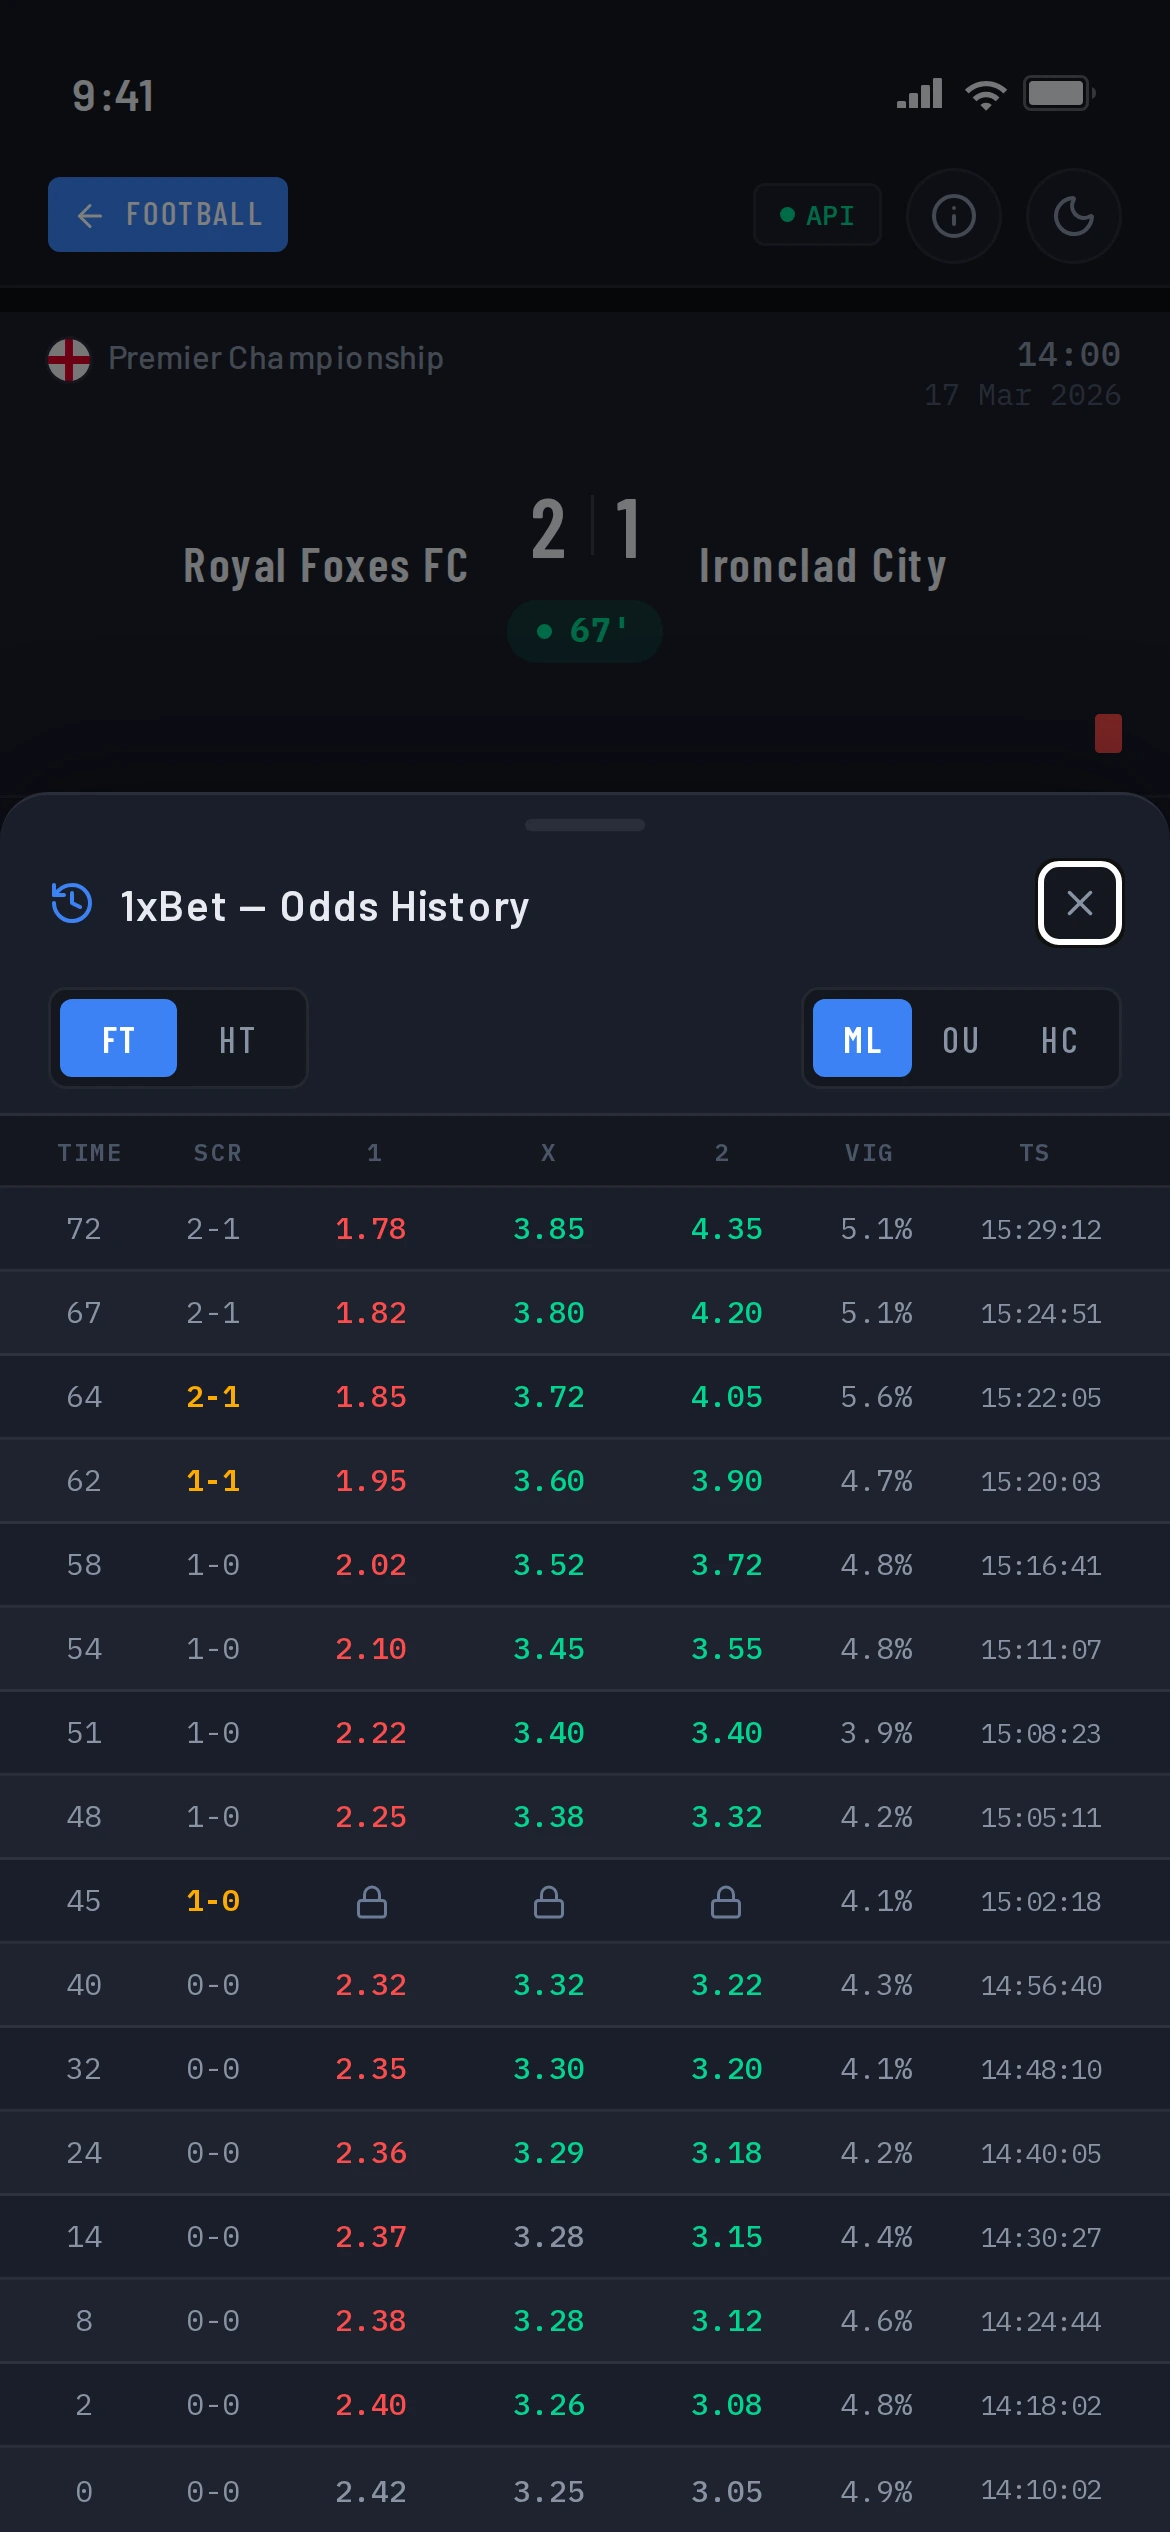Select Ironclad City team name
Screen dimensions: 1170x2532
[x=823, y=566]
